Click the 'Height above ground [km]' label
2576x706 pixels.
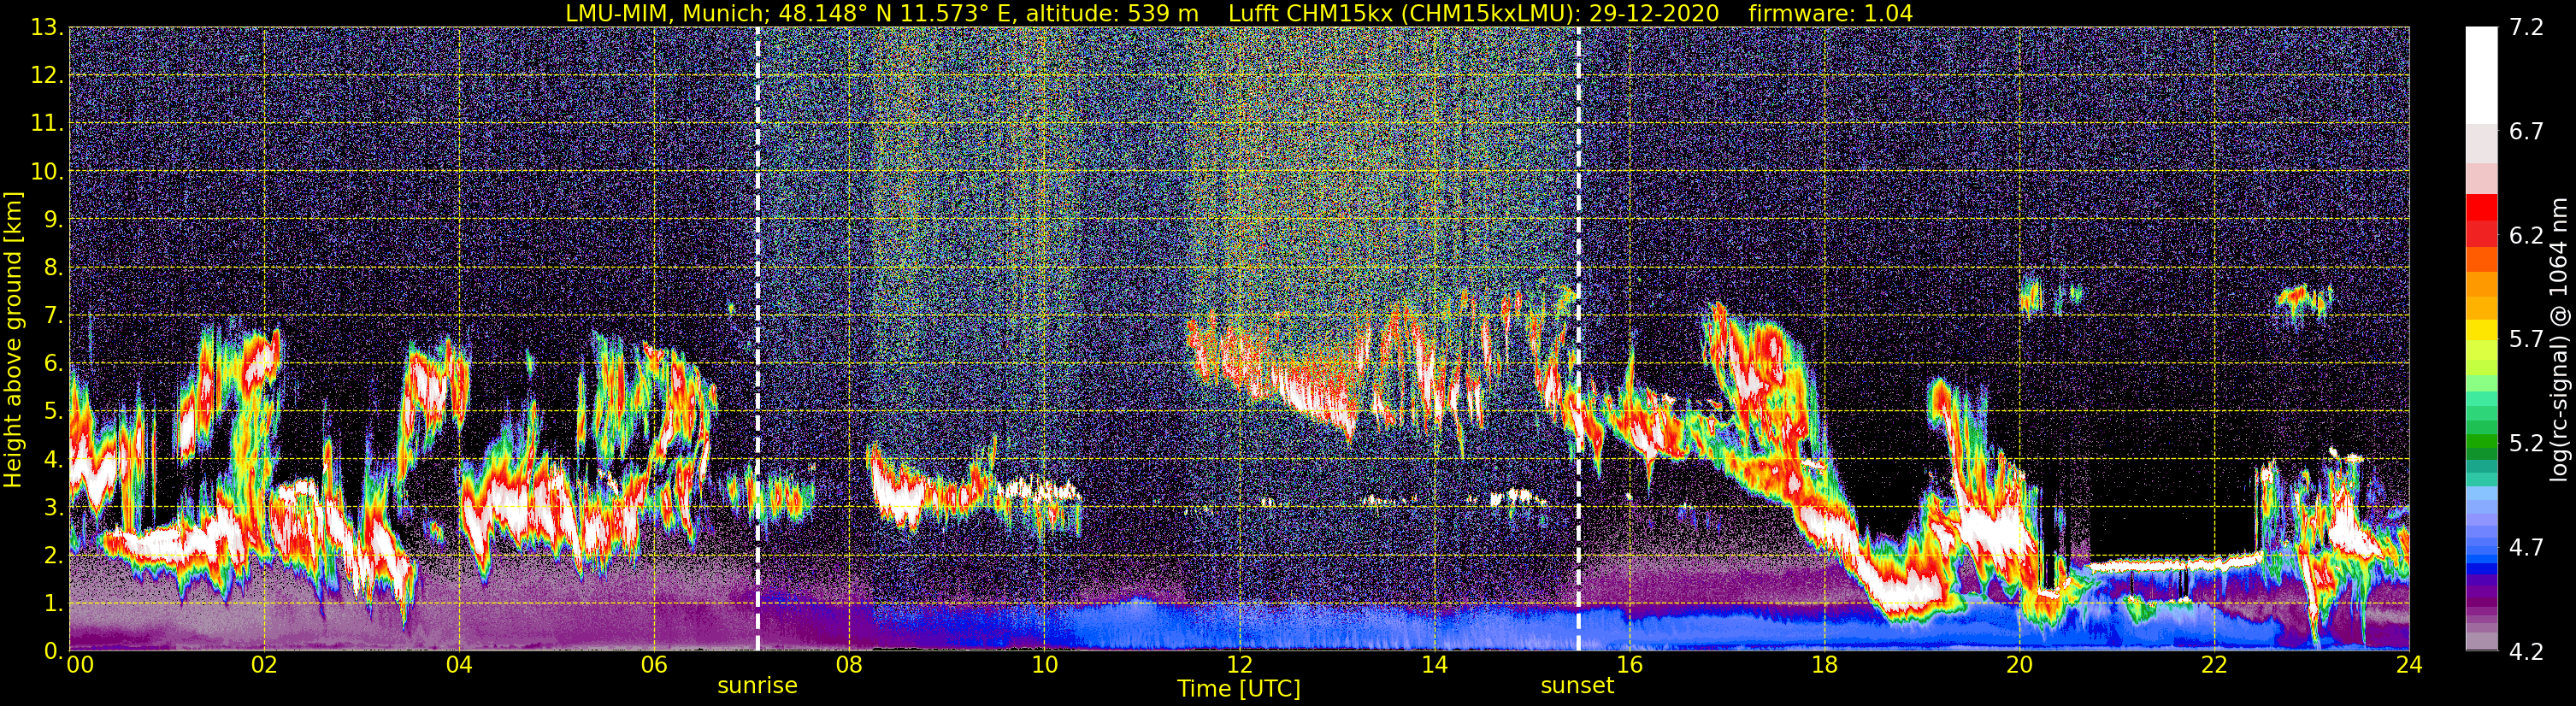13,339
